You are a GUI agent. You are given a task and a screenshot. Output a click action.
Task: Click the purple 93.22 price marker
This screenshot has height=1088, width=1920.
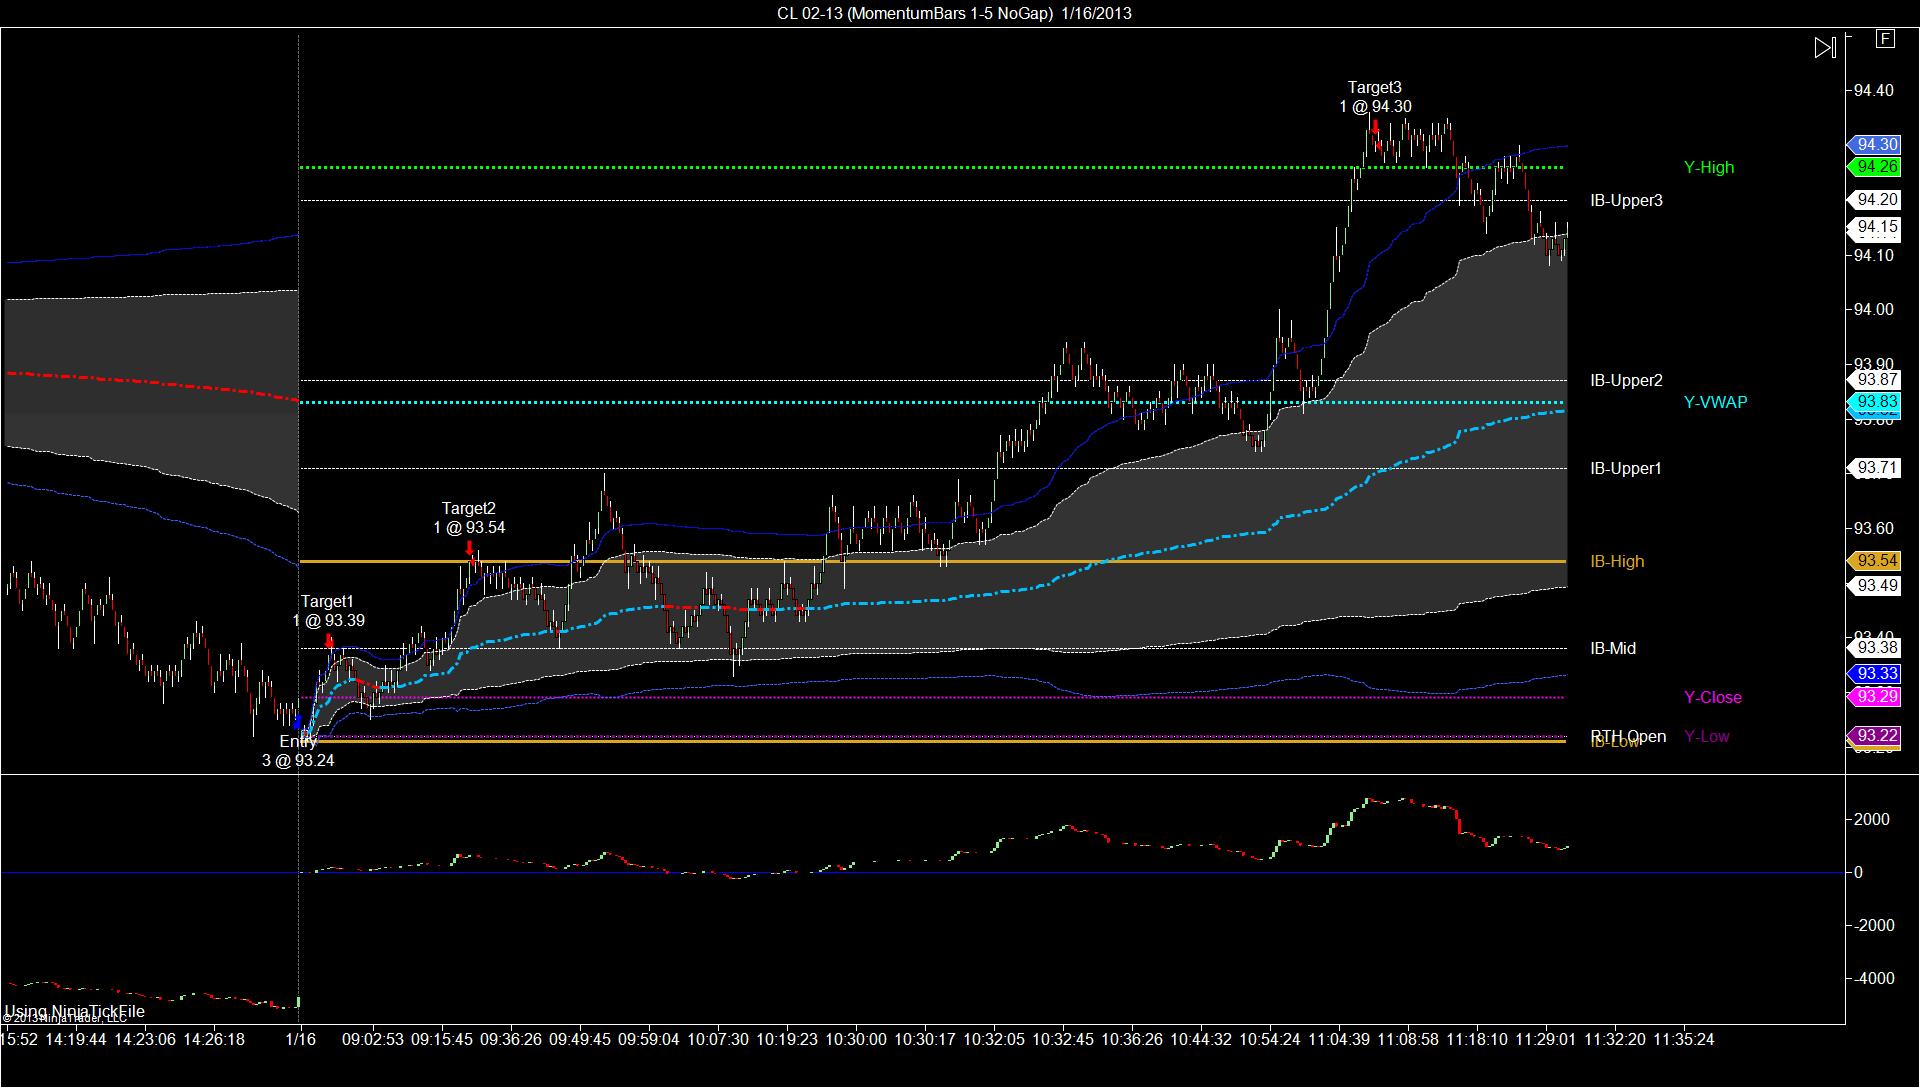click(1873, 736)
